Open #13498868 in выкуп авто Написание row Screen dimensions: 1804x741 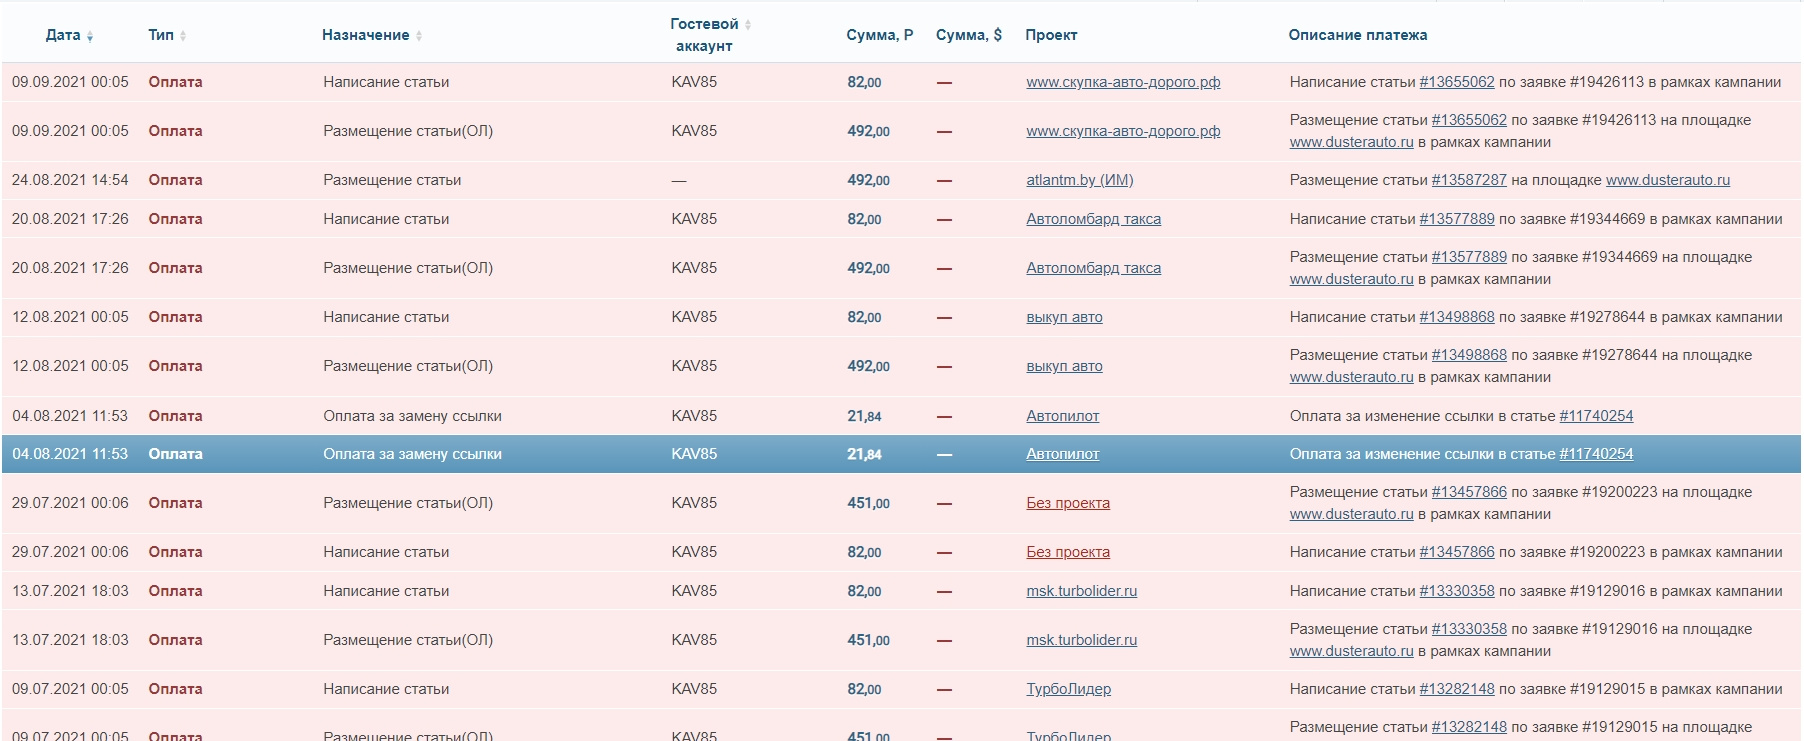coord(1456,317)
